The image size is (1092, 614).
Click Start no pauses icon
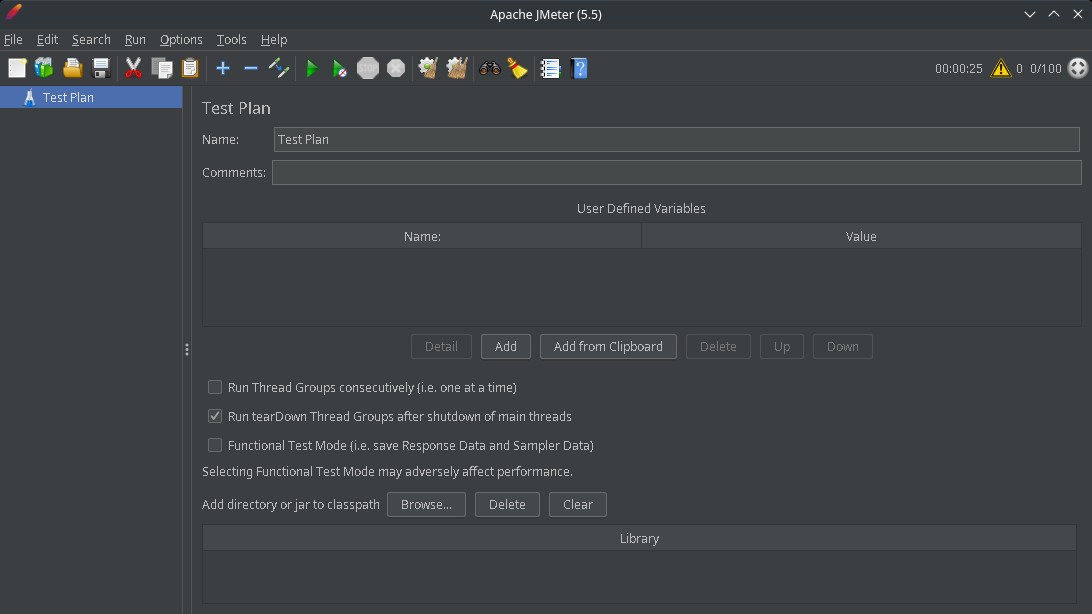click(339, 68)
